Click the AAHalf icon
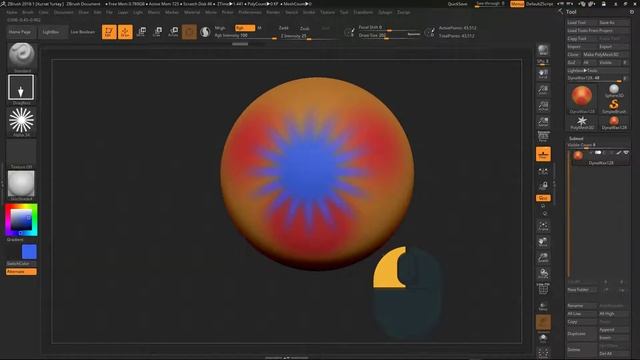This screenshot has width=640, height=360. coord(543,122)
